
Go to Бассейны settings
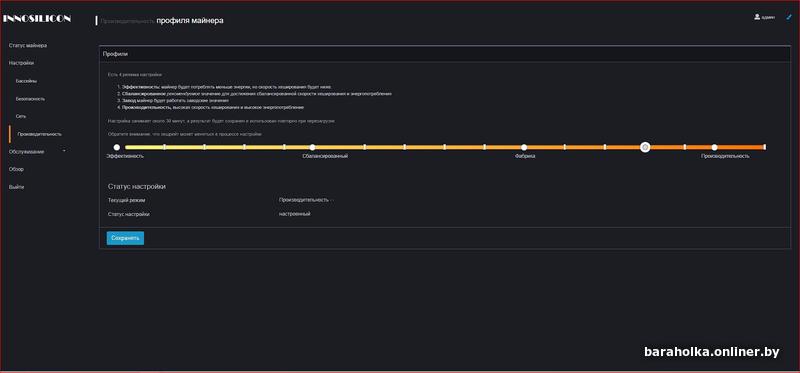(x=27, y=81)
